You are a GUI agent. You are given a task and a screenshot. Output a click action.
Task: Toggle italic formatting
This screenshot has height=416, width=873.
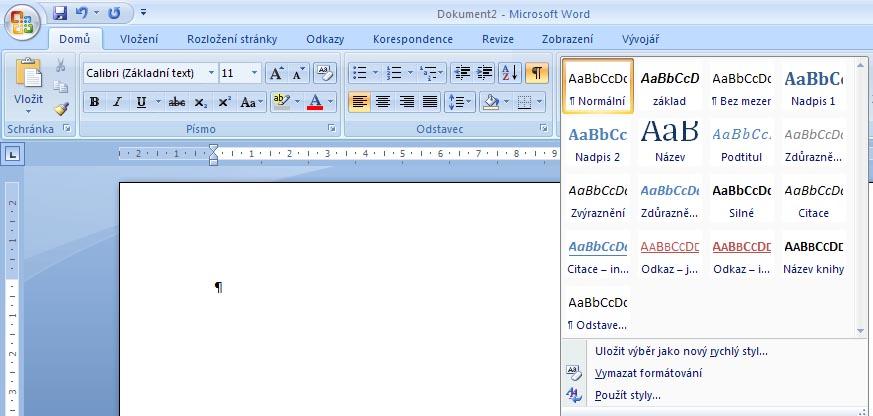coord(117,102)
